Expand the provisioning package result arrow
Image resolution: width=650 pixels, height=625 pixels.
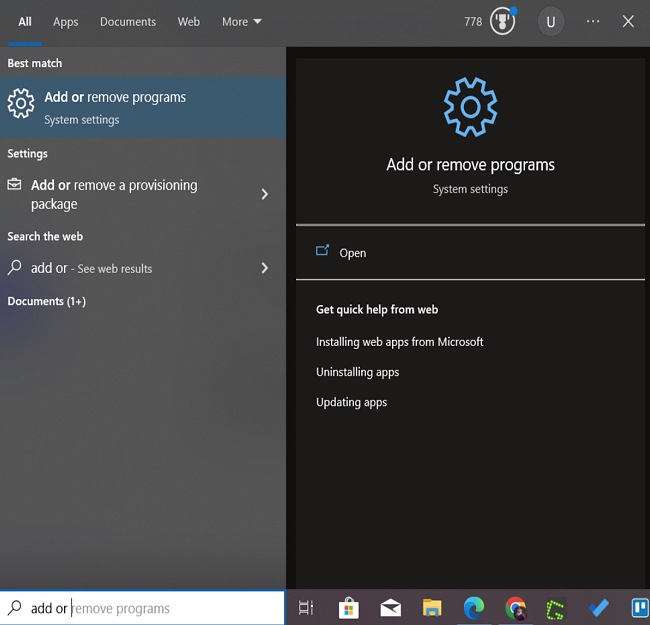[264, 194]
